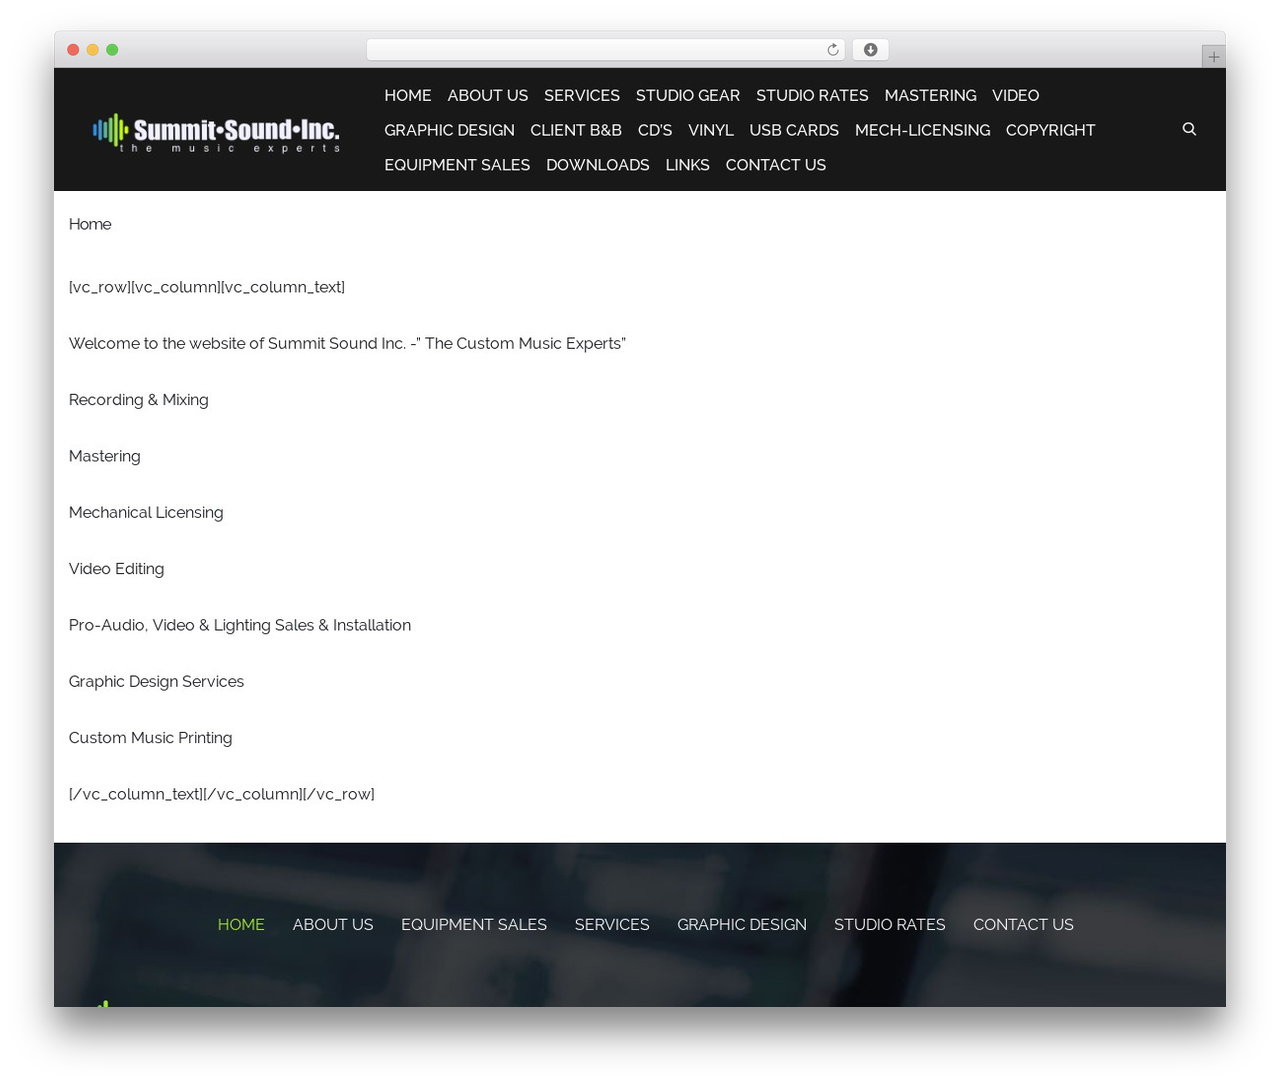Select Mech-Licensing in the navigation
1280x1084 pixels.
(x=922, y=130)
